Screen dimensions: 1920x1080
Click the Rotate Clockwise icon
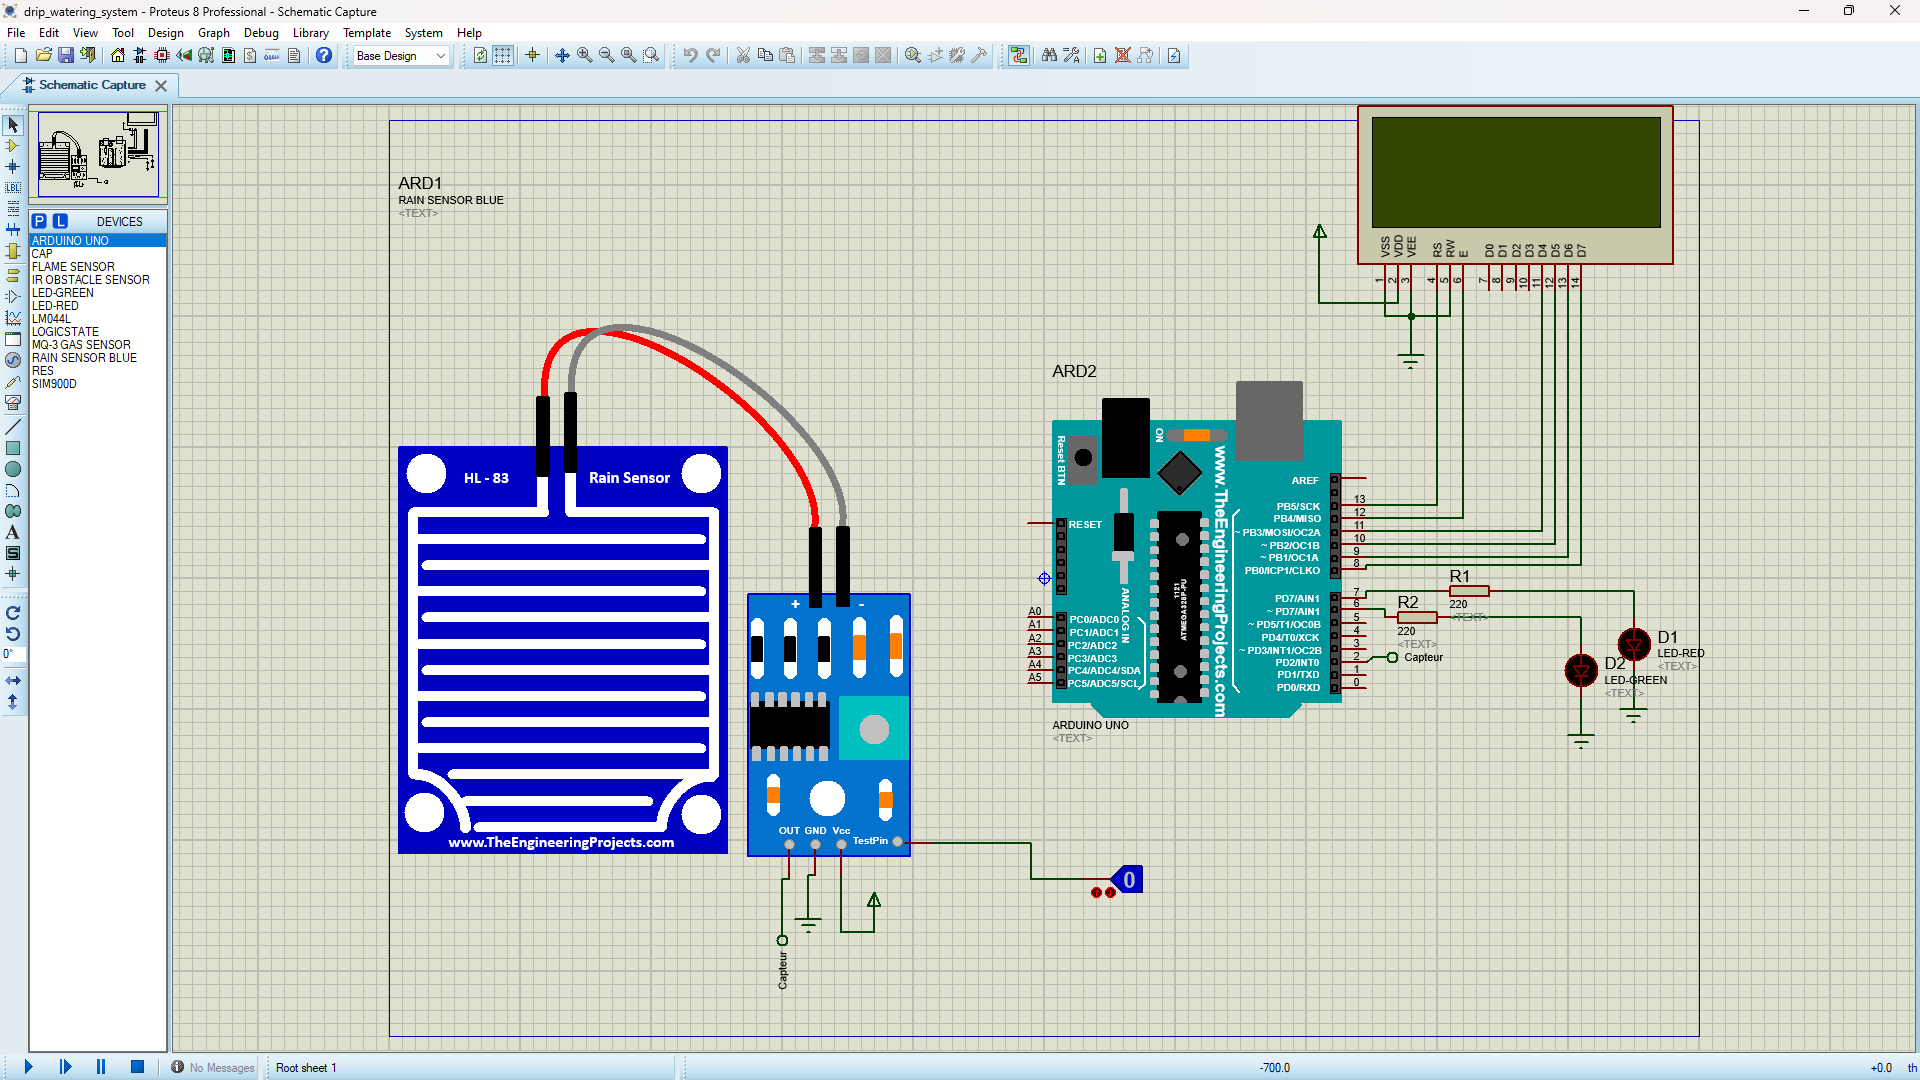(13, 613)
